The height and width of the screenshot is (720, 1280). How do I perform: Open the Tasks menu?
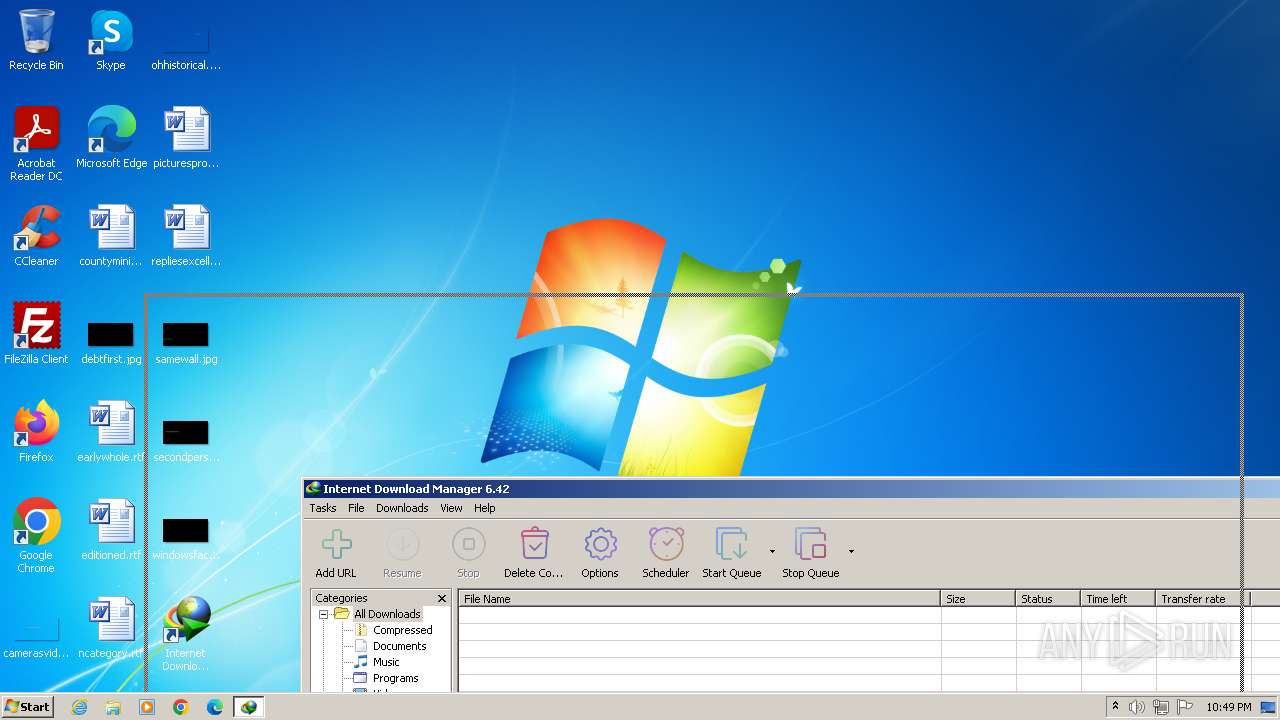click(323, 508)
